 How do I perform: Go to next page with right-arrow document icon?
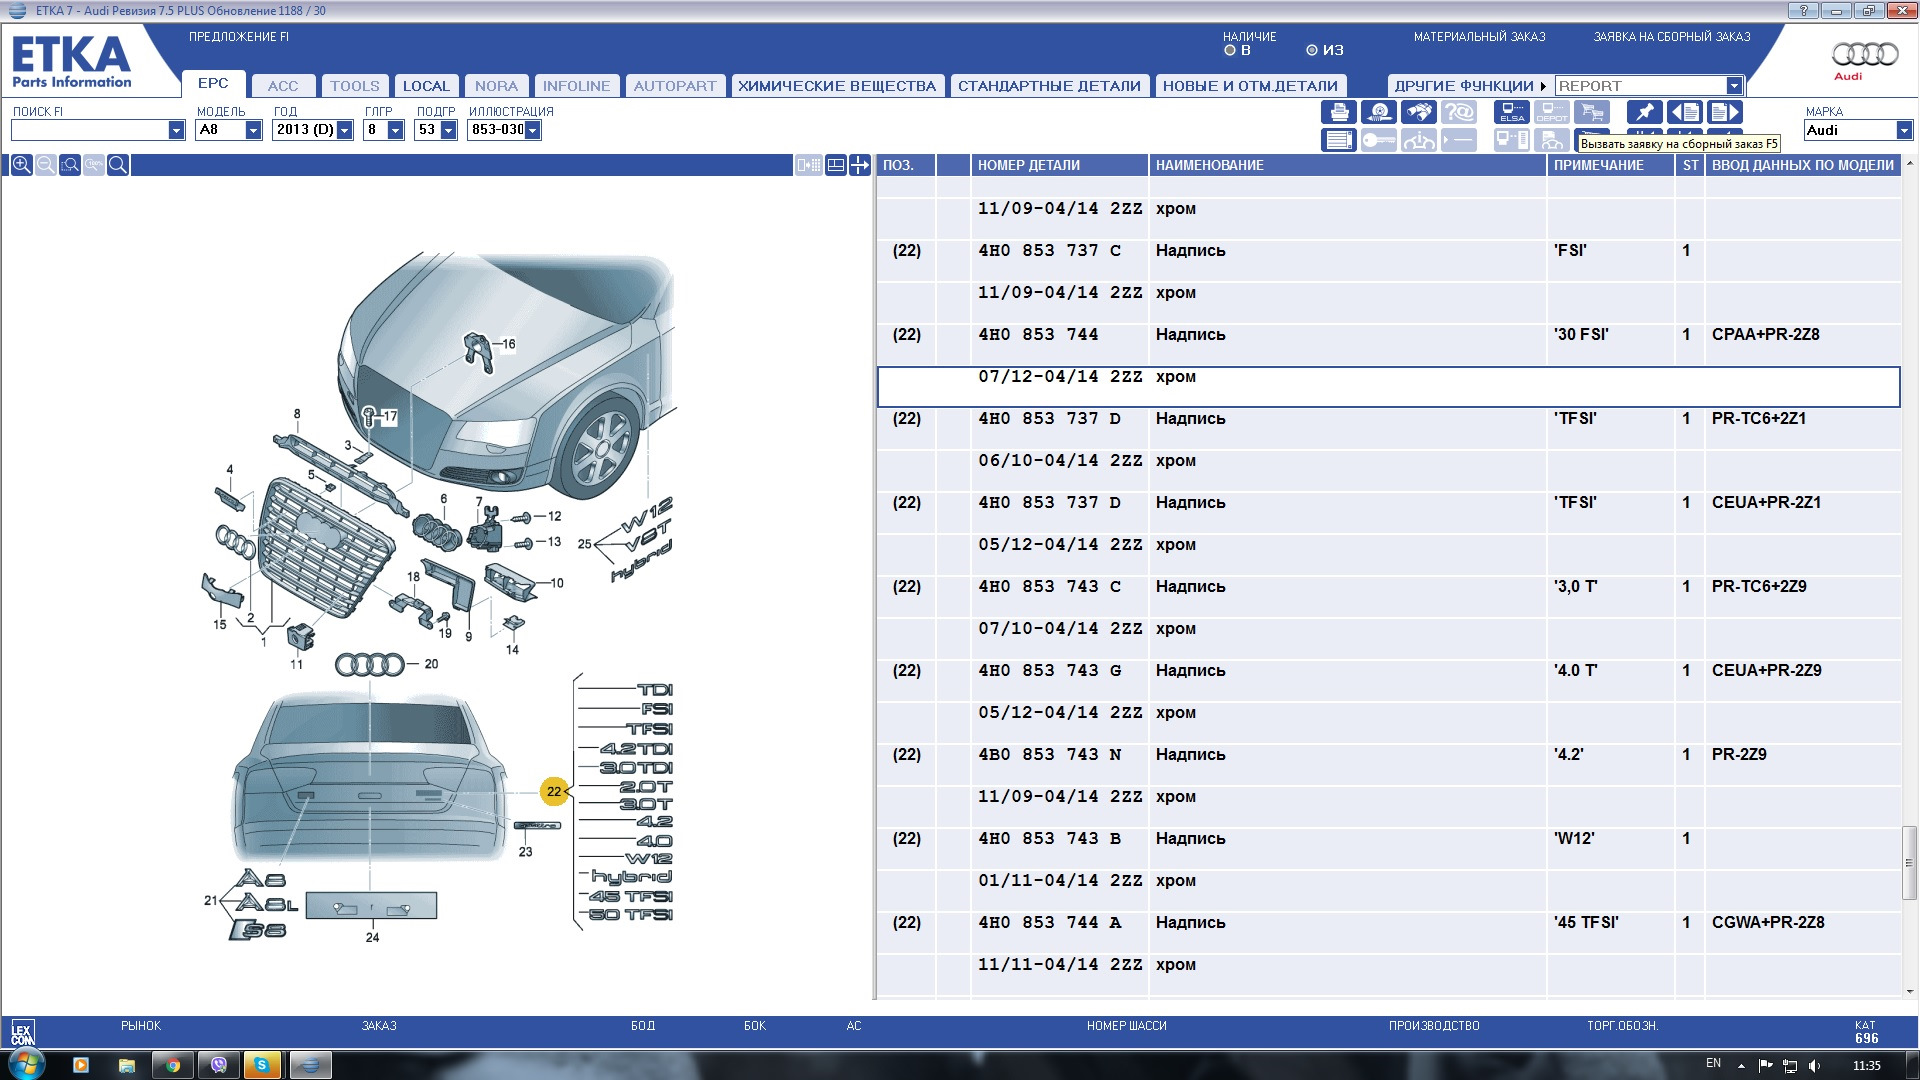pyautogui.click(x=1725, y=113)
